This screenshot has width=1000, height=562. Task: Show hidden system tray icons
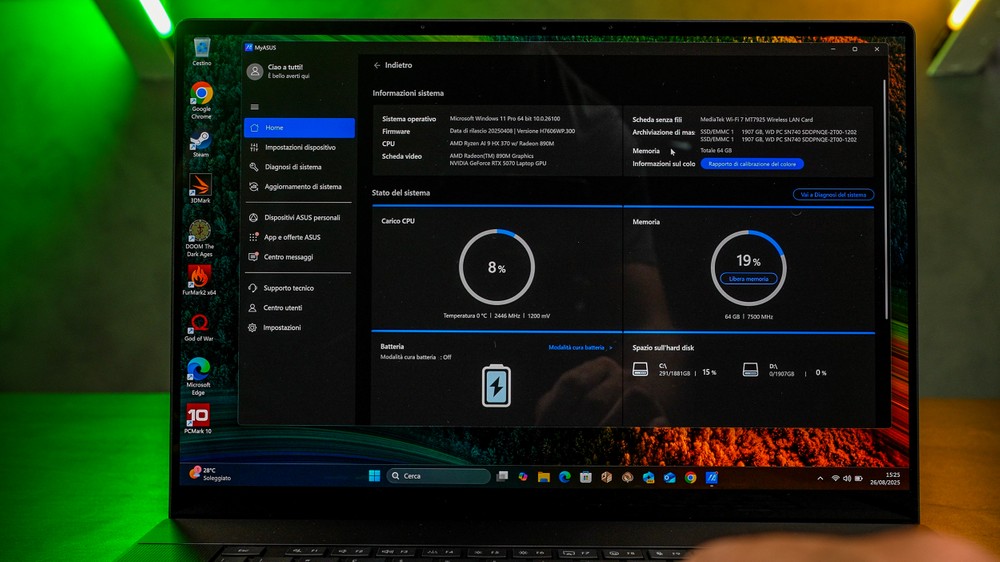(x=820, y=478)
